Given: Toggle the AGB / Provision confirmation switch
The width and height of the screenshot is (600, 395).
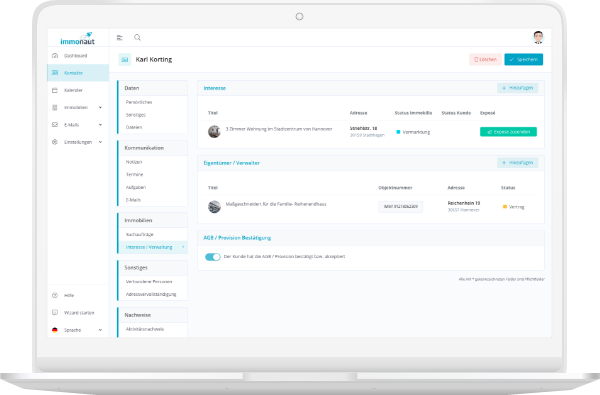Looking at the screenshot, I should pos(213,257).
